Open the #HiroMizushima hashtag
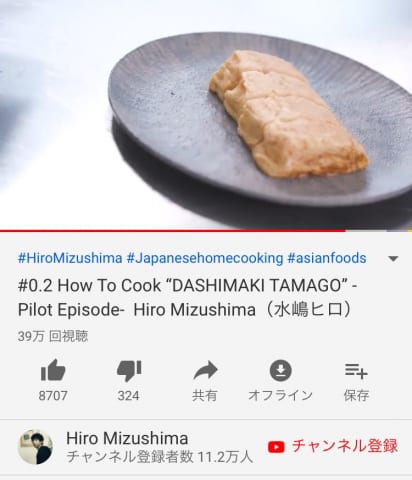This screenshot has width=412, height=480. [x=70, y=258]
